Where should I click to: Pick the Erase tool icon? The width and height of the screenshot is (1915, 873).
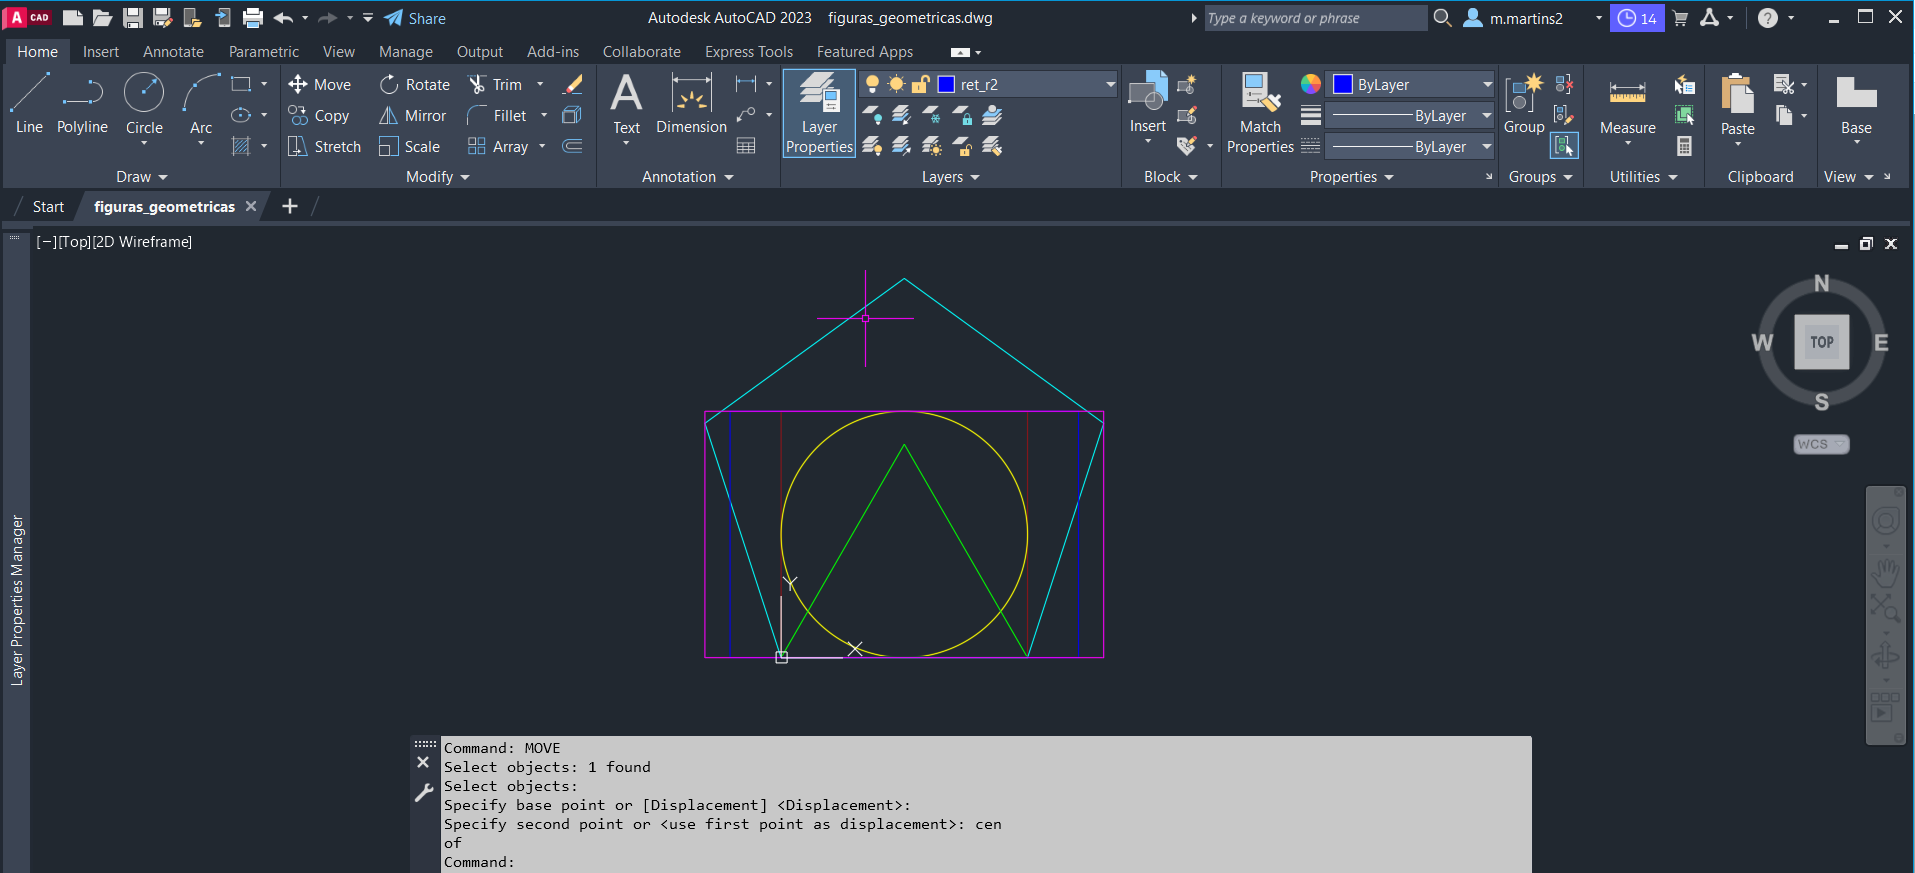click(x=573, y=85)
